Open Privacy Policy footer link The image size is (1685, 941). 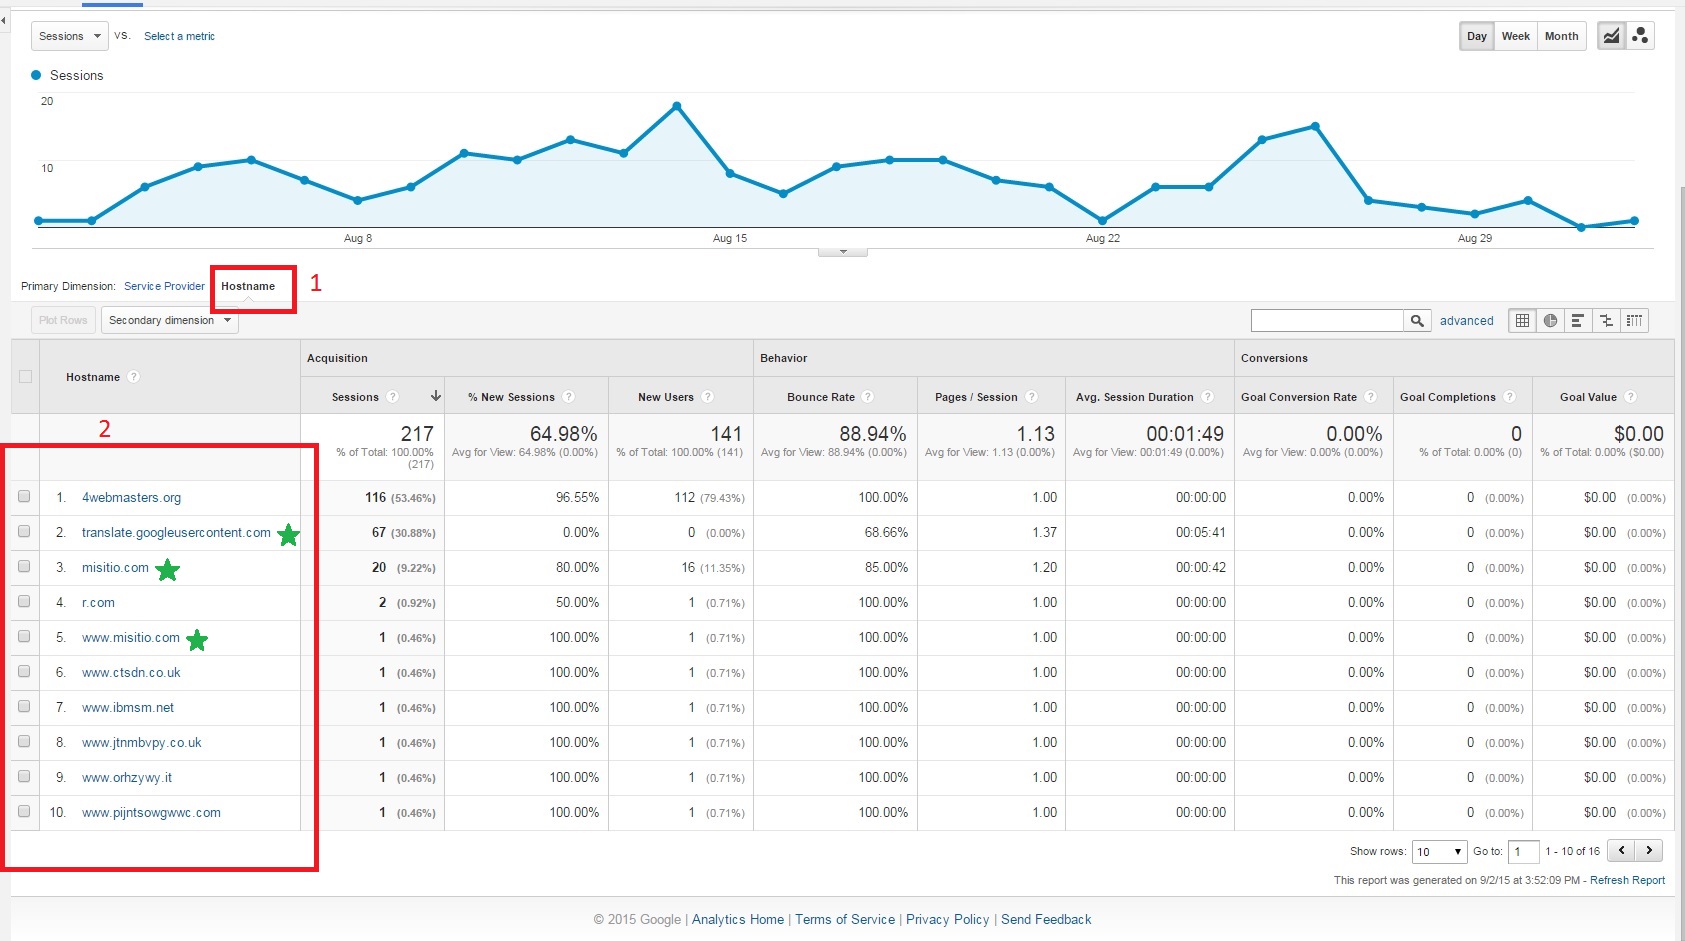[x=947, y=919]
